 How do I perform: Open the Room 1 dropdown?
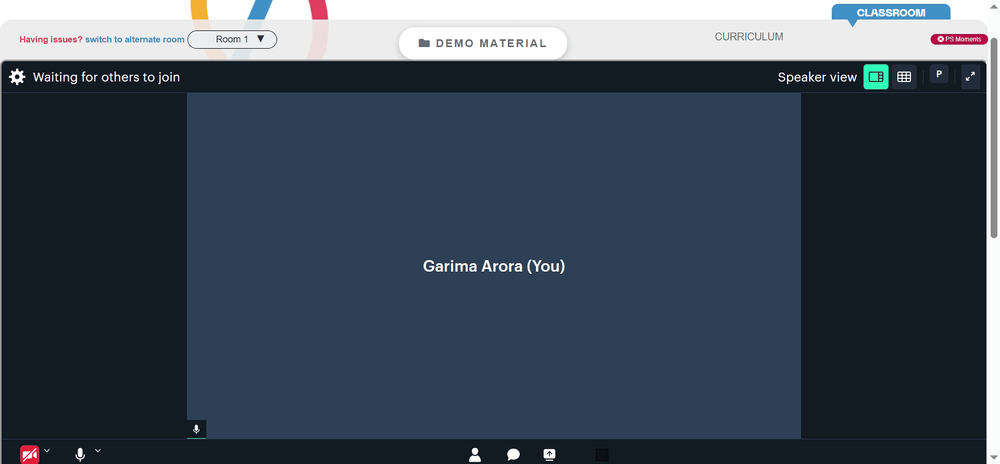point(232,40)
